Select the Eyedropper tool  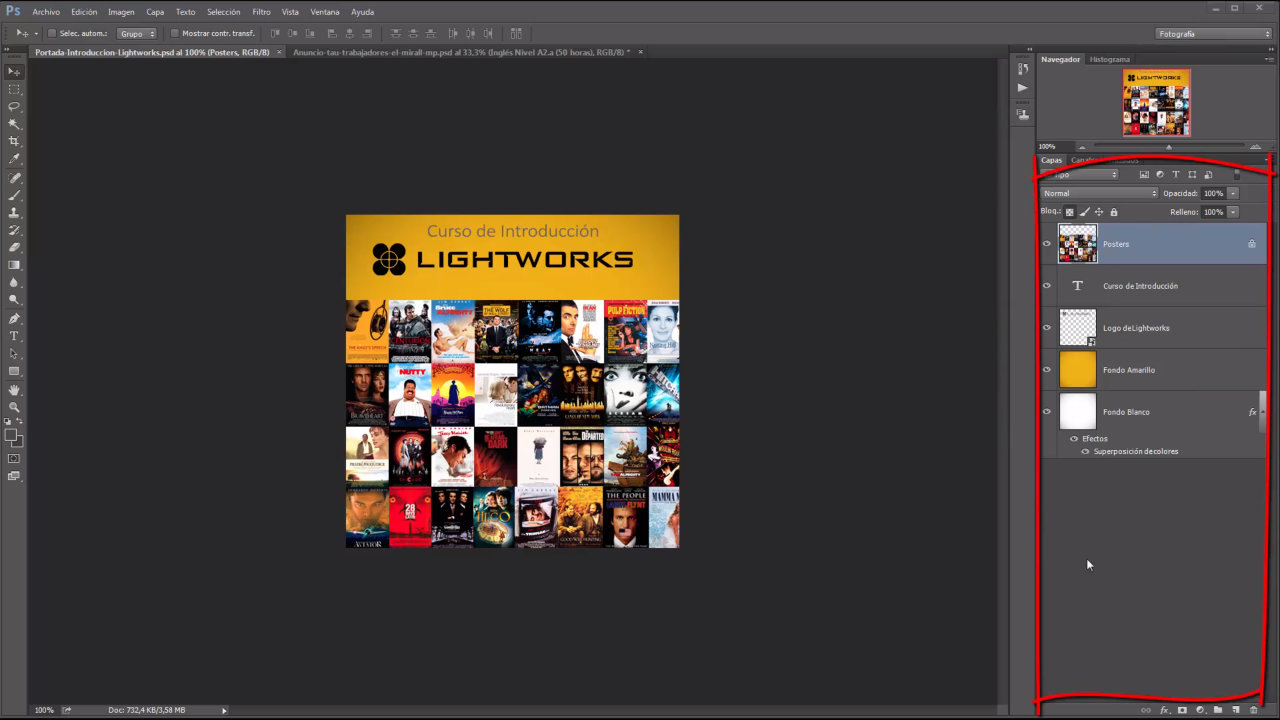14,159
